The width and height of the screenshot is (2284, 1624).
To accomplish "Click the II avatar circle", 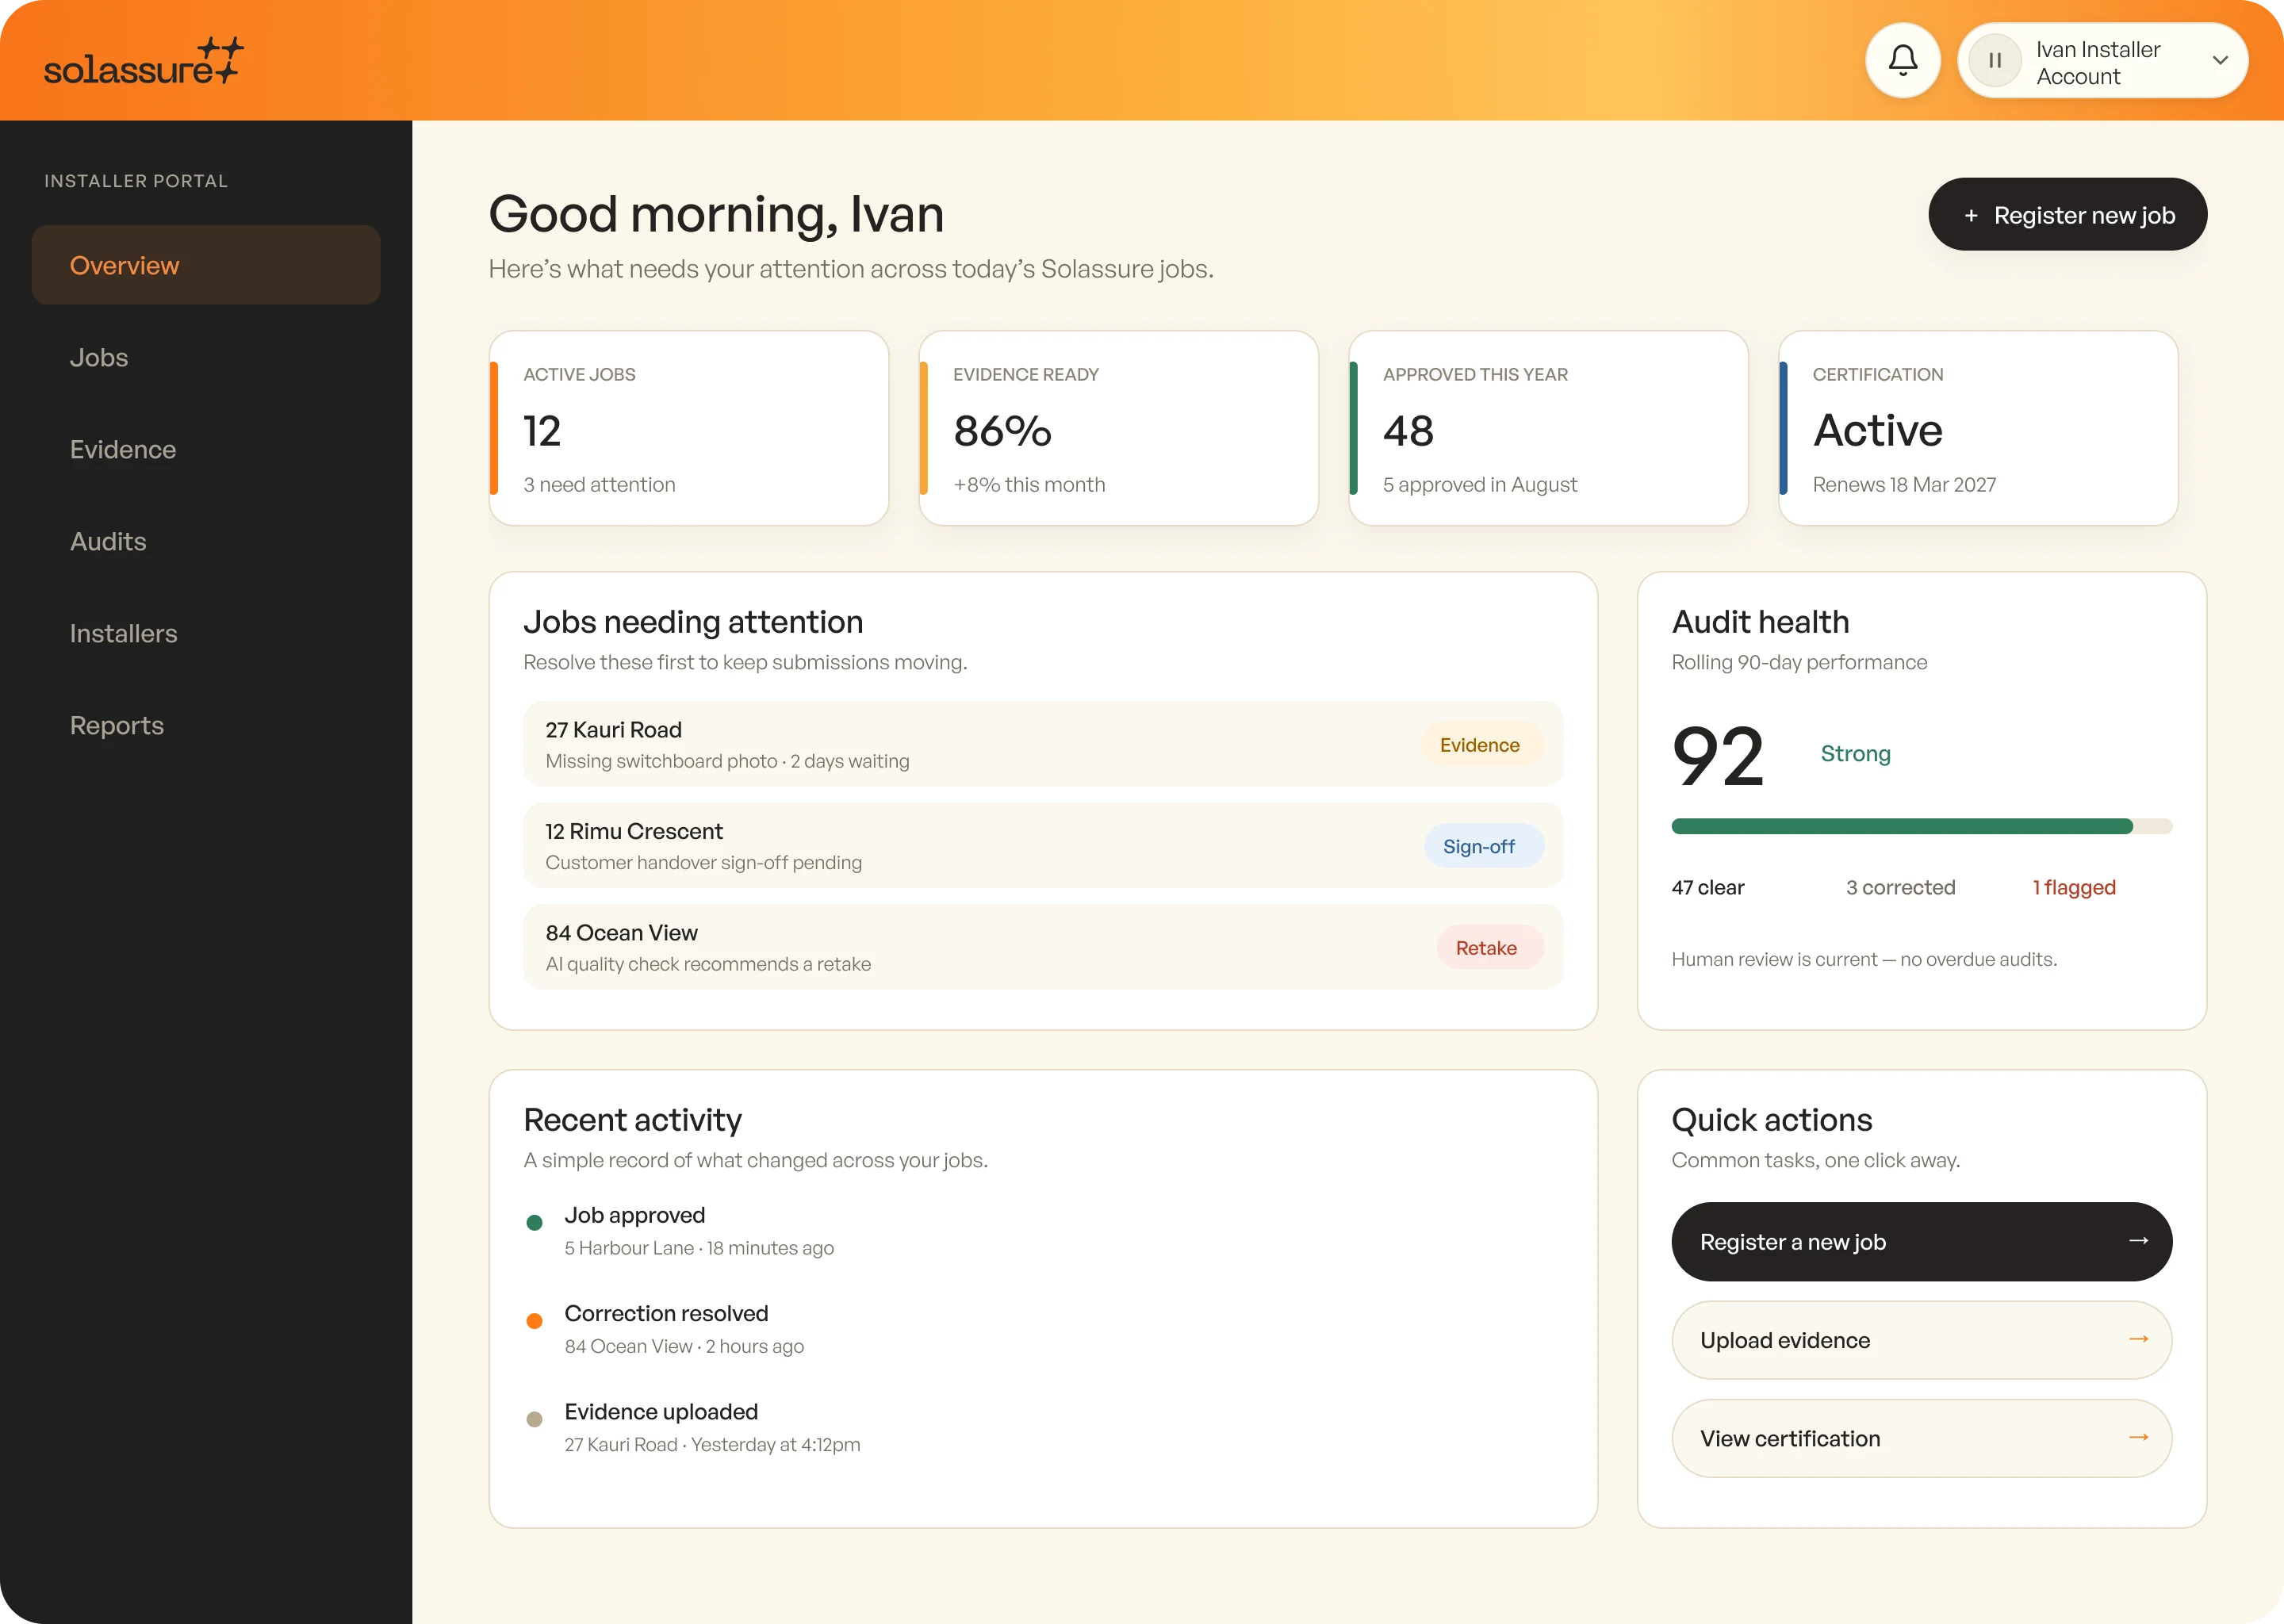I will coord(1995,60).
